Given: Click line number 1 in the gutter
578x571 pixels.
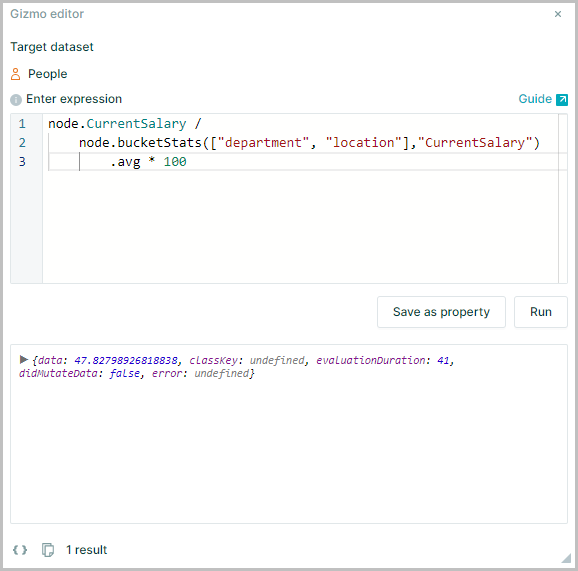Looking at the screenshot, I should (x=22, y=123).
